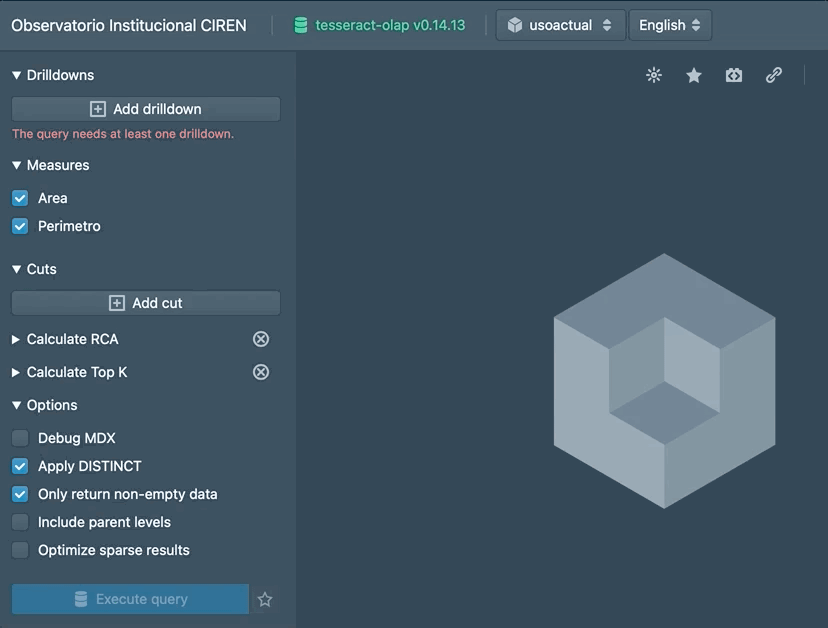
Task: Collapse the Cuts section
Action: [34, 269]
